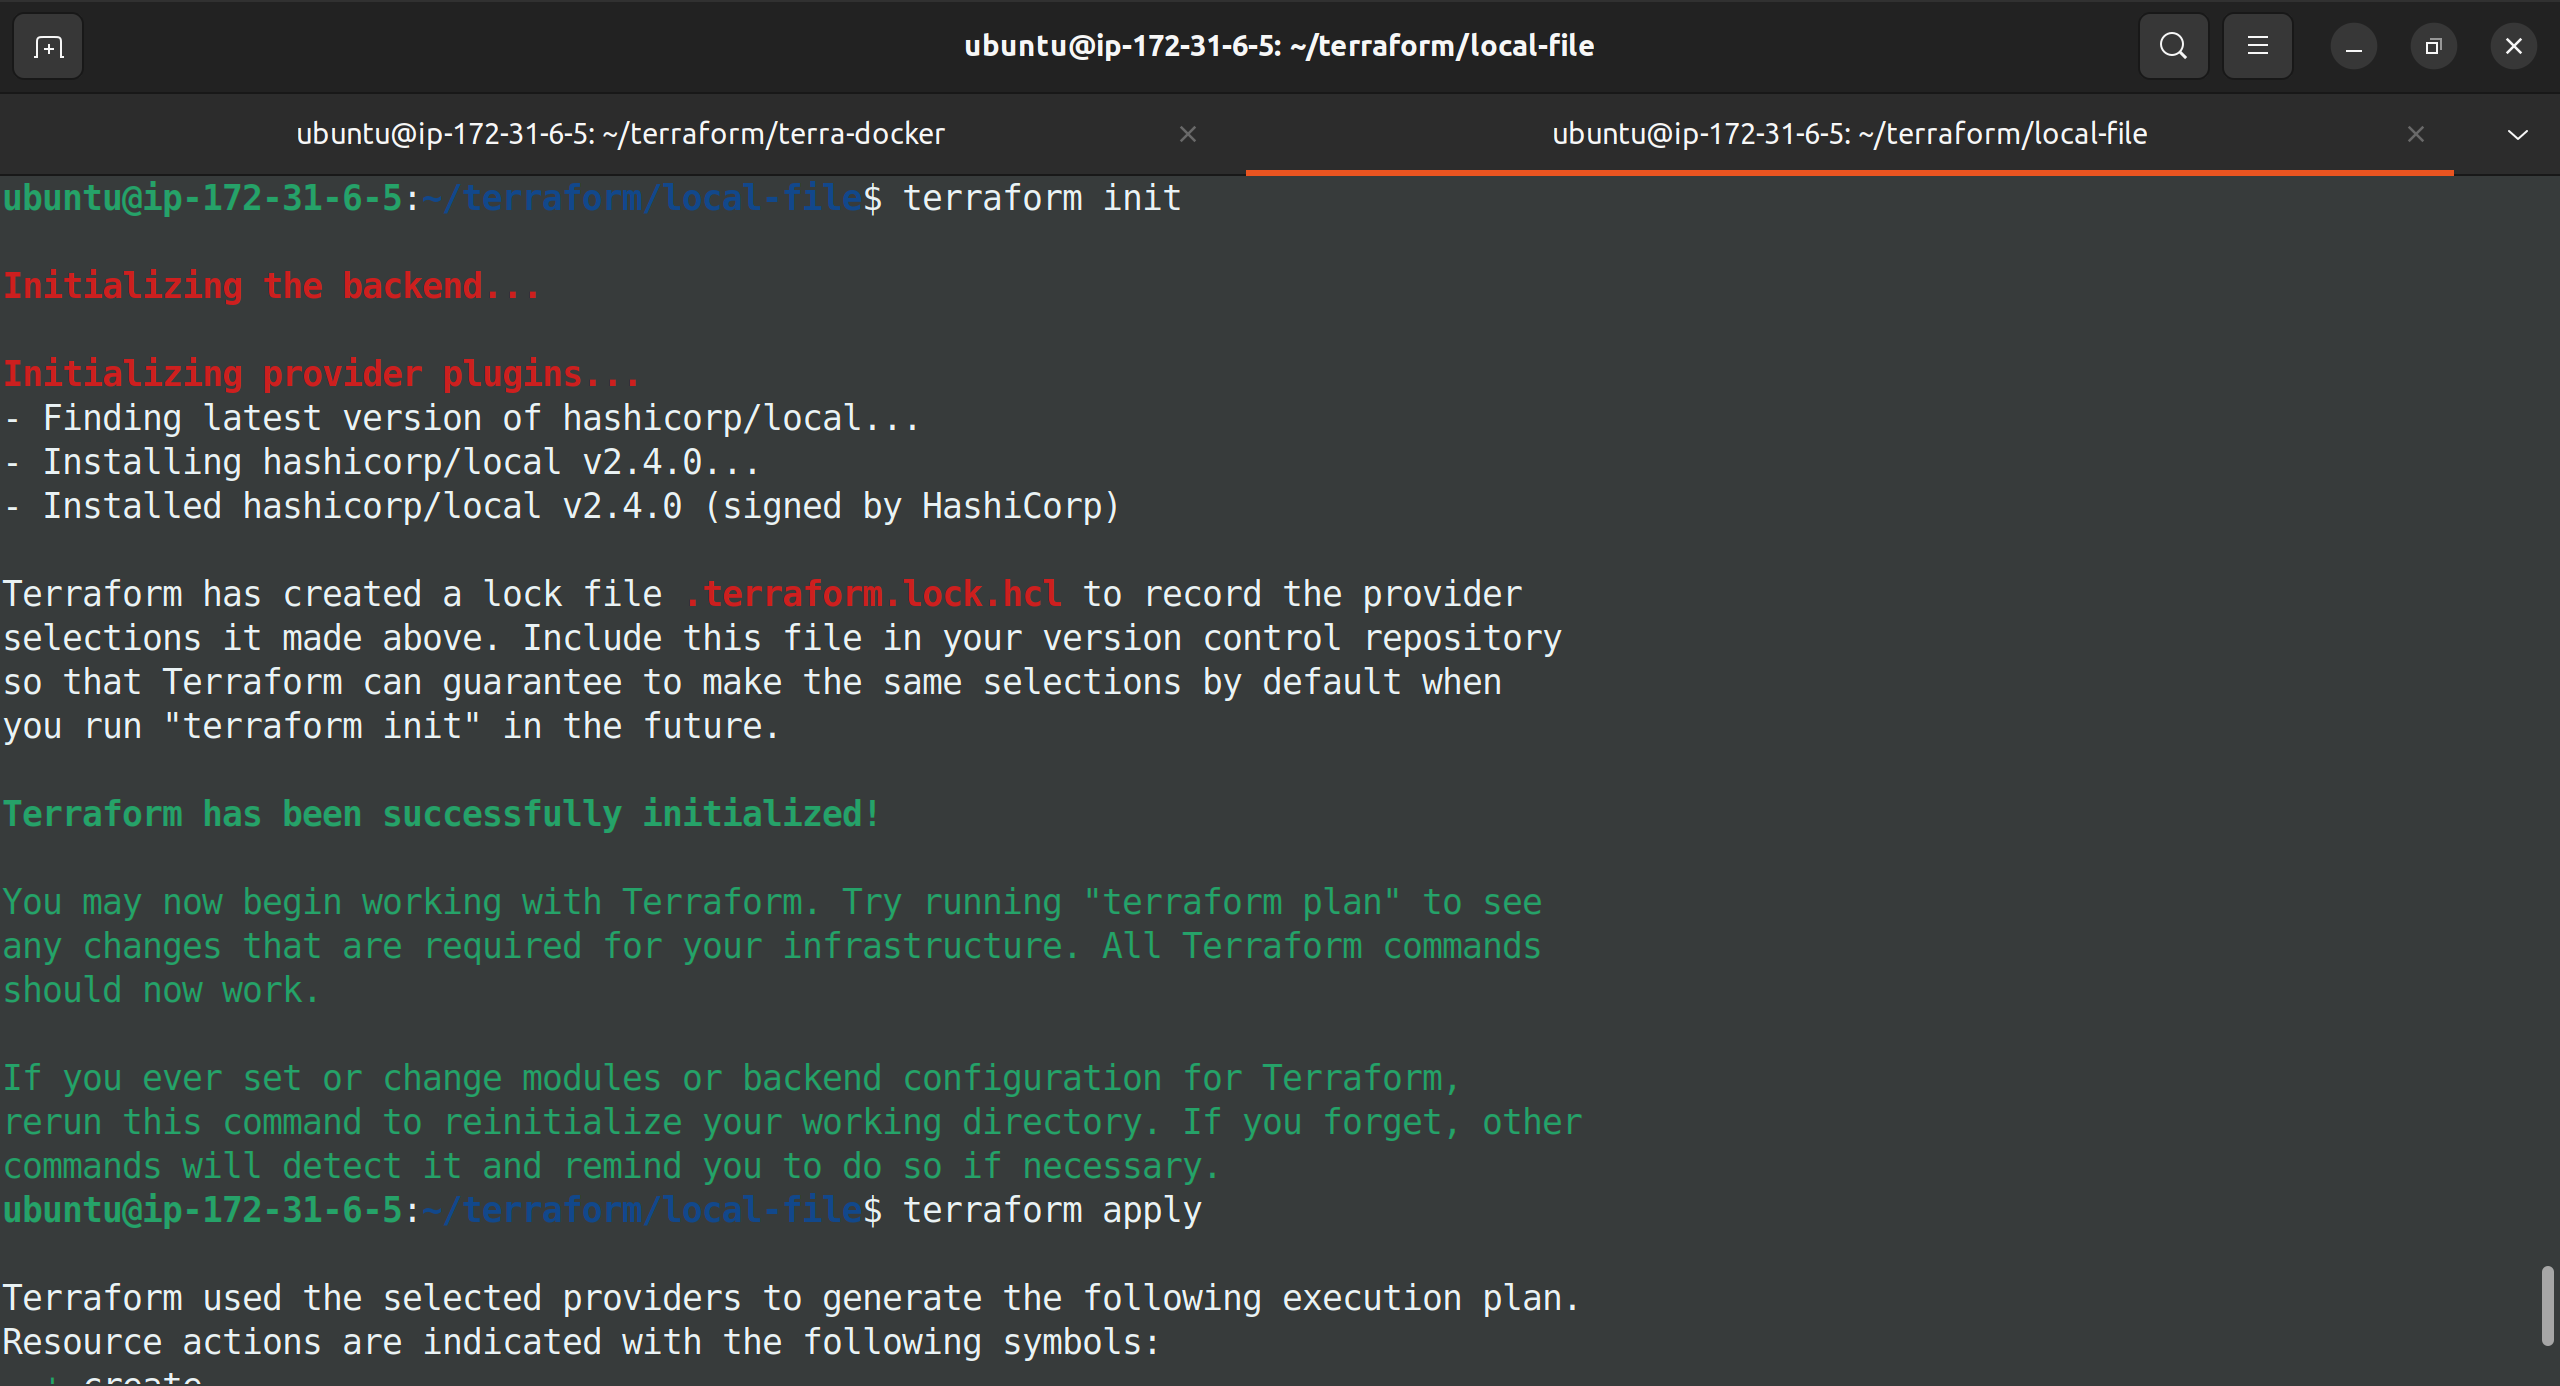Close the terra-docker tab

point(1188,134)
